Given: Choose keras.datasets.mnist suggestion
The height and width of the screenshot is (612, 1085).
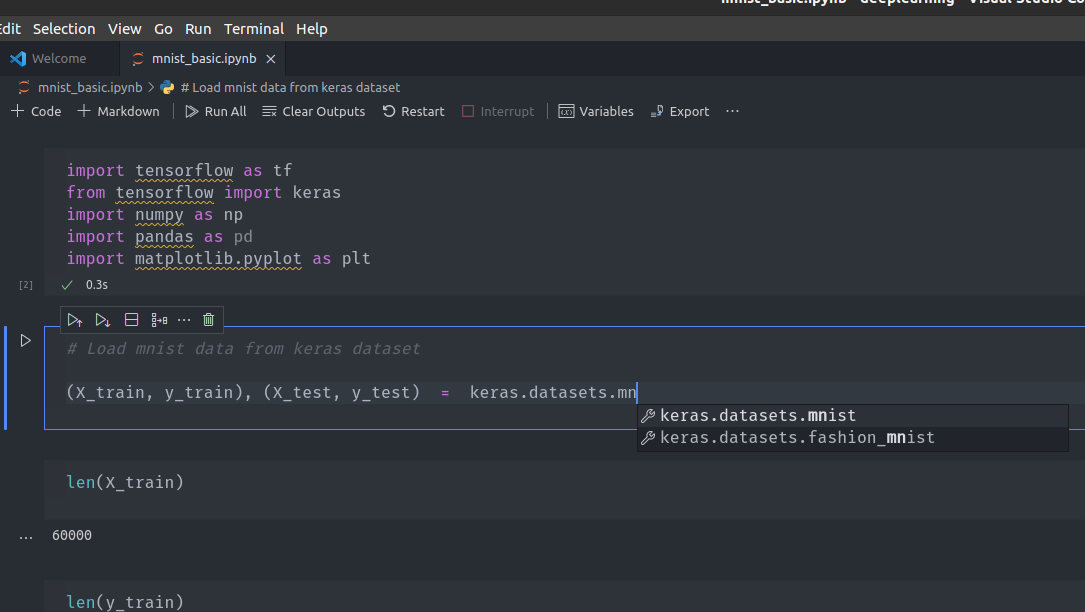Looking at the screenshot, I should tap(852, 415).
